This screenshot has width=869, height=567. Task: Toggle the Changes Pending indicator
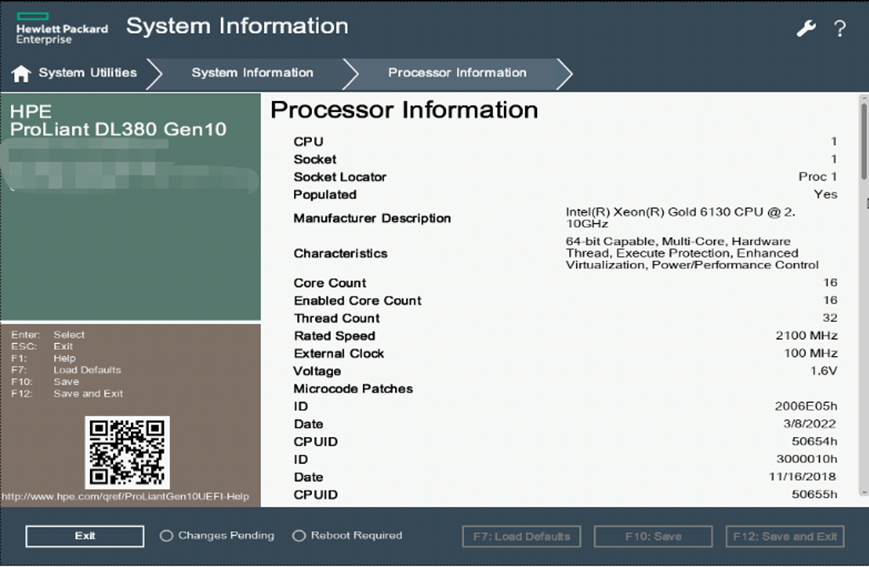(x=166, y=536)
